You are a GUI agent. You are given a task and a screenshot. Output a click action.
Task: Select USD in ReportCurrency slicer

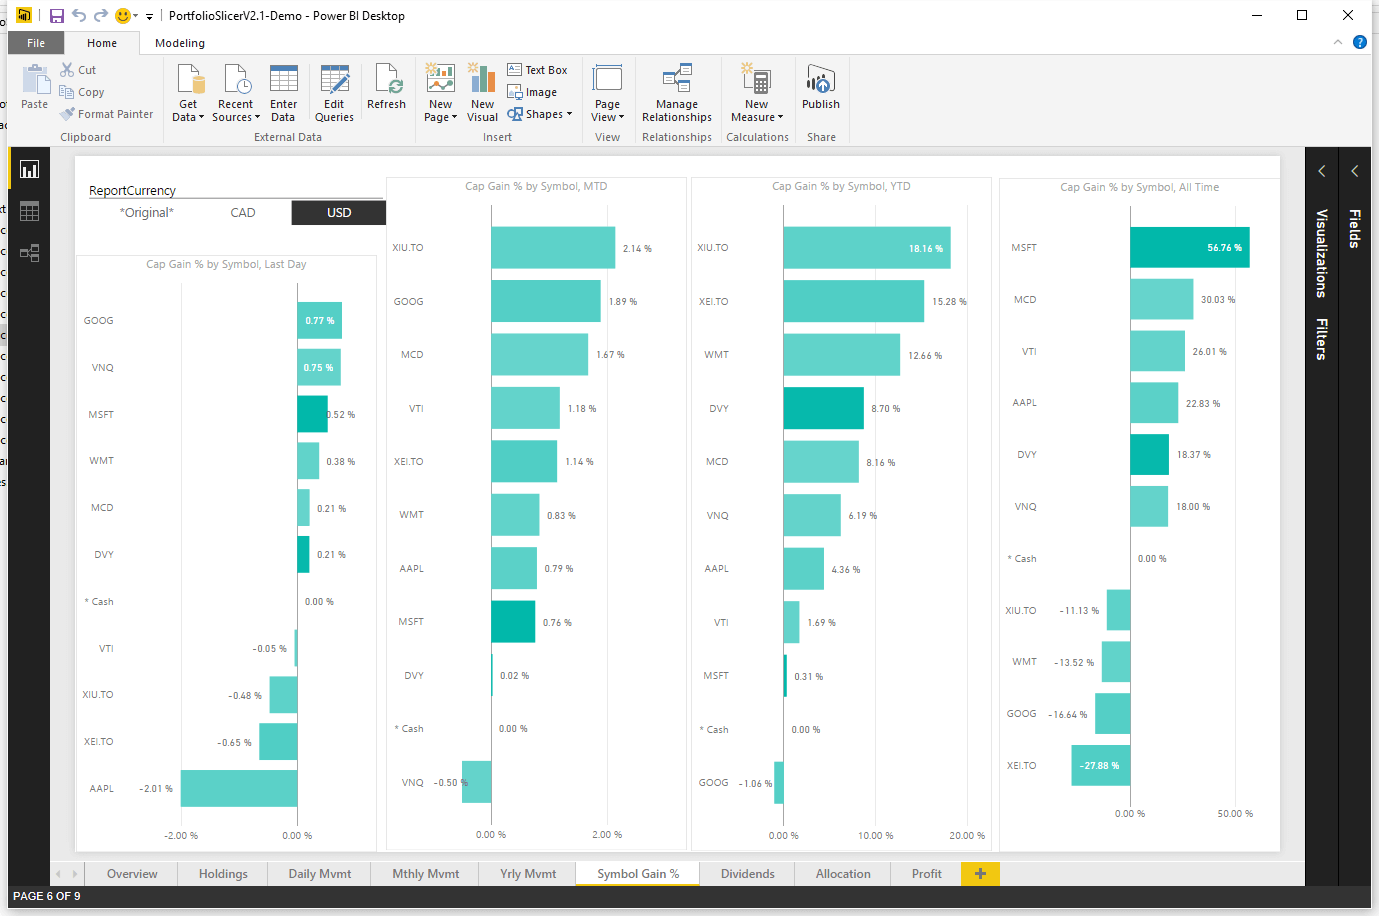[x=338, y=213]
